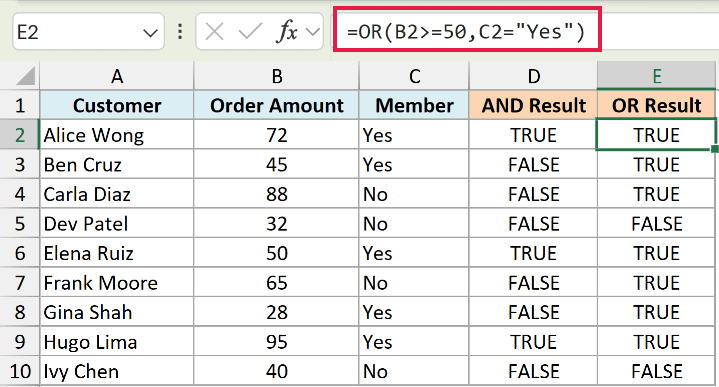Screen dimensions: 719x387
Task: Select column B header
Action: 277,76
